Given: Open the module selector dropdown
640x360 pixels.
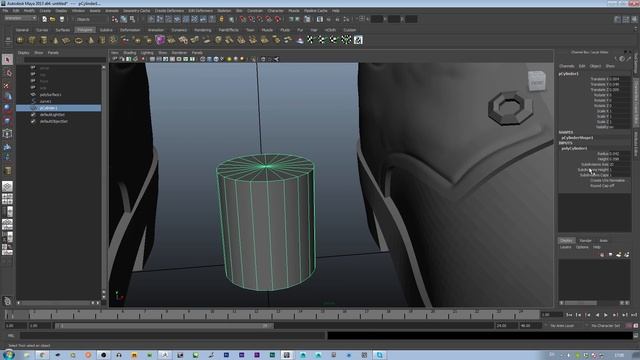Looking at the screenshot, I should point(20,18).
